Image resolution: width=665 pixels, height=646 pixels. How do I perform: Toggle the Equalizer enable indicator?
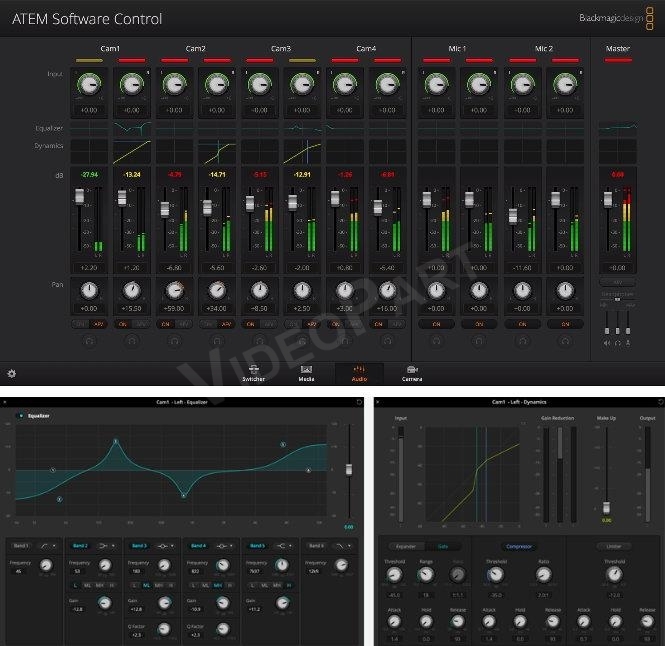(x=21, y=416)
